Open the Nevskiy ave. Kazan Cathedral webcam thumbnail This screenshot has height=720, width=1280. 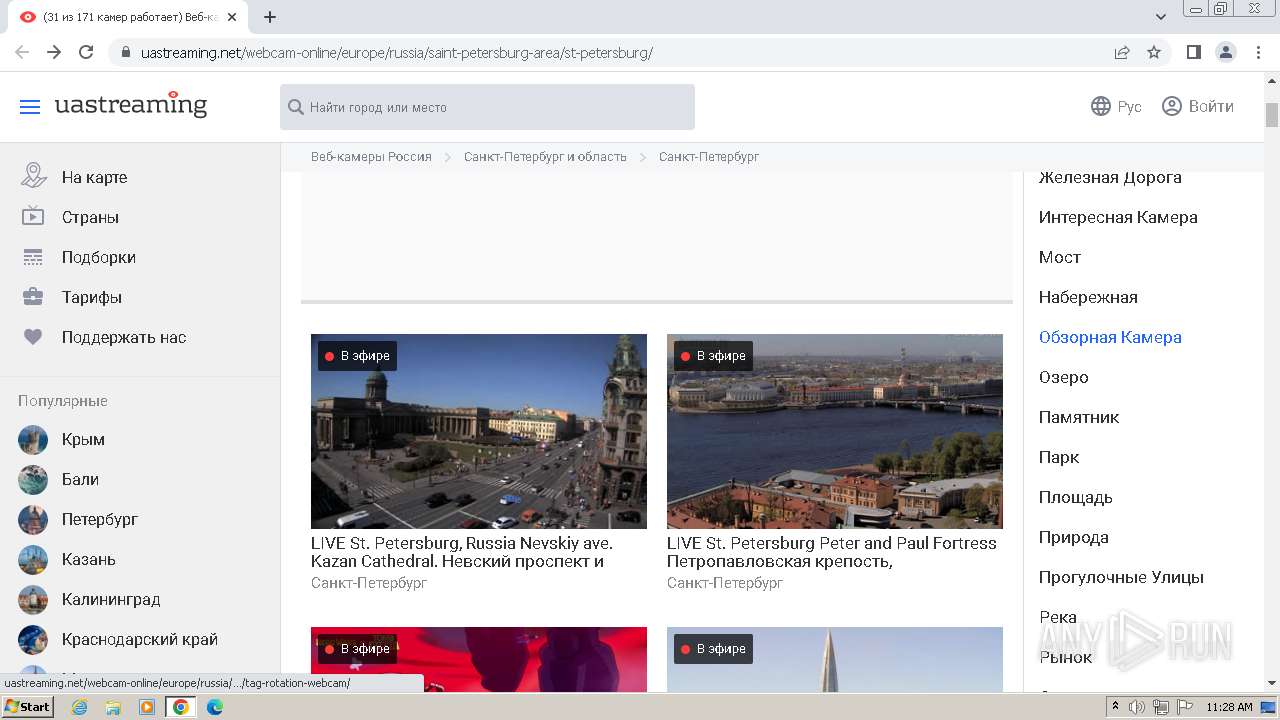tap(479, 431)
